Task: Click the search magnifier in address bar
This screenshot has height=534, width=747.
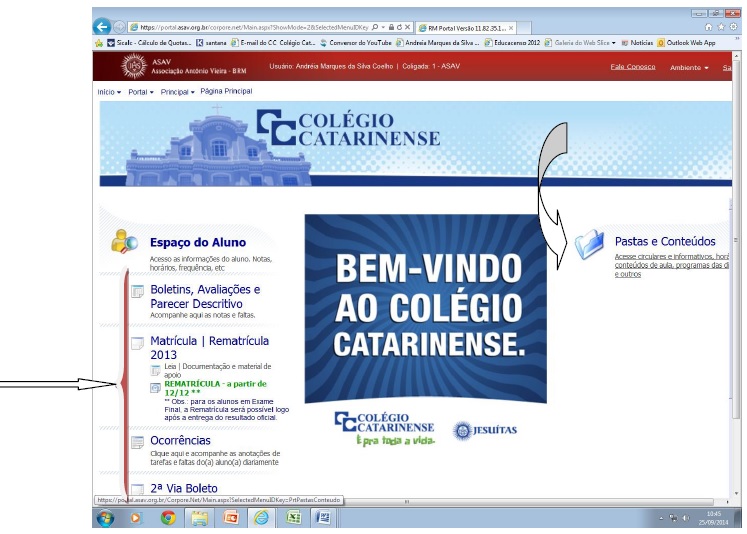Action: click(x=375, y=28)
